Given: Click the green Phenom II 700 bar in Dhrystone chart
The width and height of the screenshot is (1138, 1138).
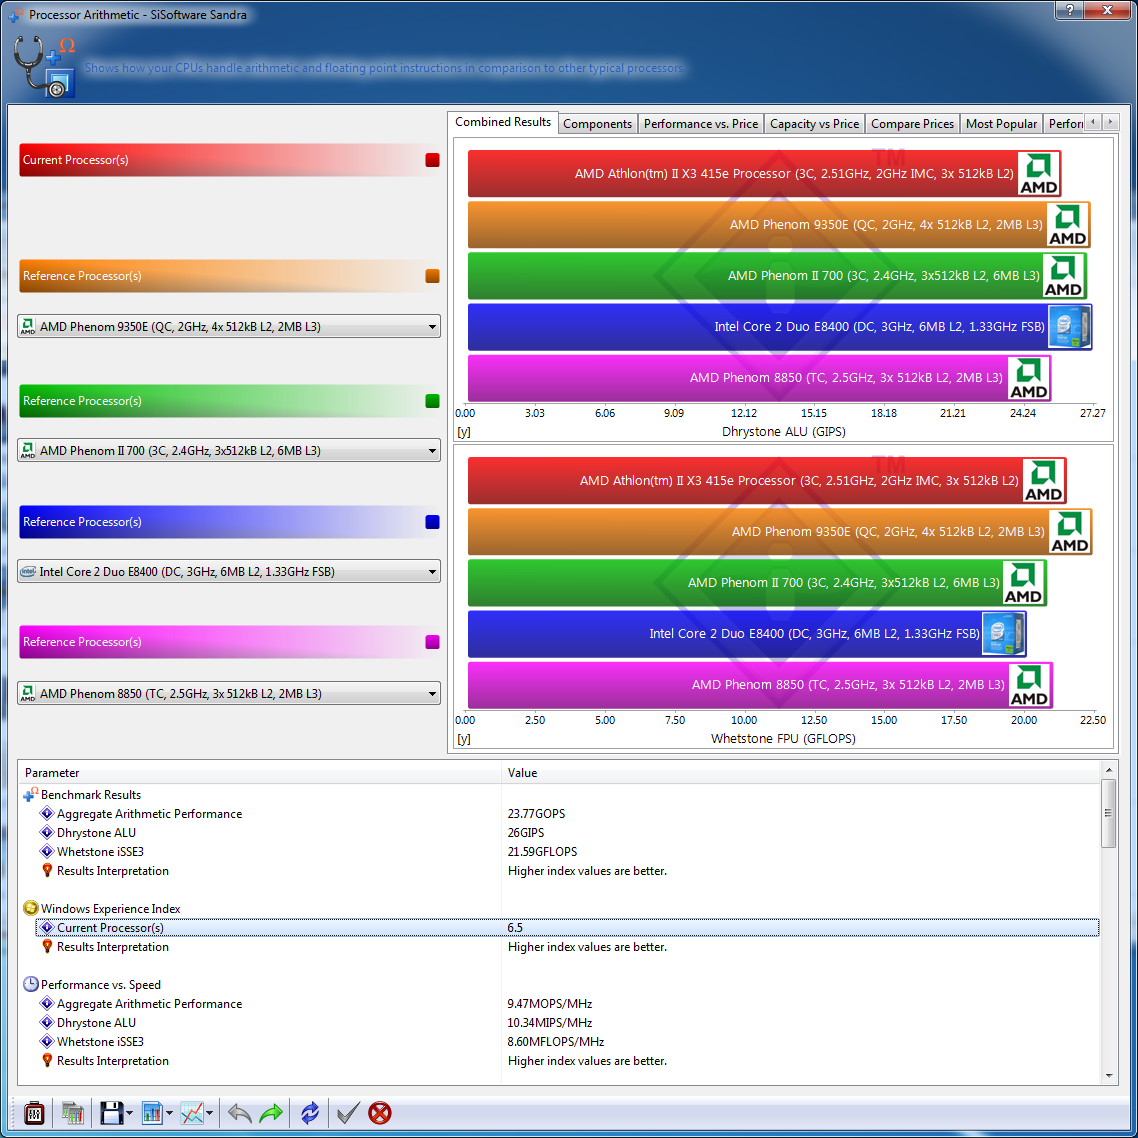Looking at the screenshot, I should 777,276.
